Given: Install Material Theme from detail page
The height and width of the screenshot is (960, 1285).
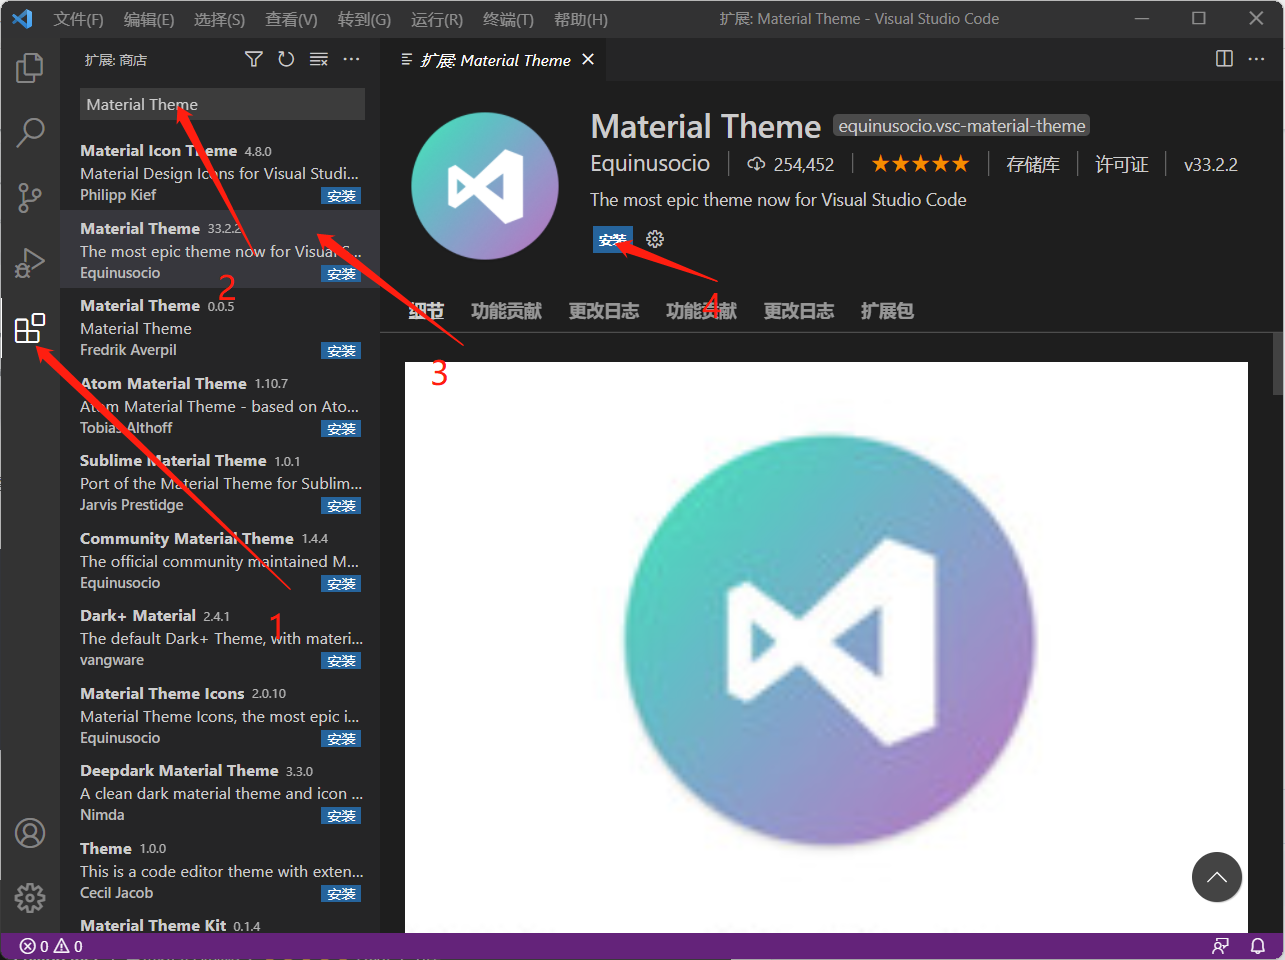Looking at the screenshot, I should pyautogui.click(x=612, y=240).
